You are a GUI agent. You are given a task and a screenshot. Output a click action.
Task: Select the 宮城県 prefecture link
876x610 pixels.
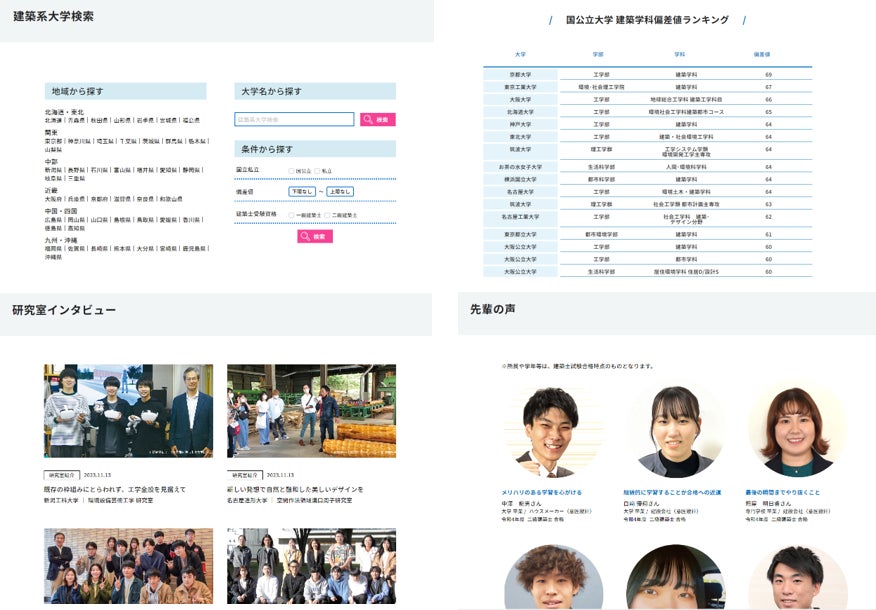[168, 121]
